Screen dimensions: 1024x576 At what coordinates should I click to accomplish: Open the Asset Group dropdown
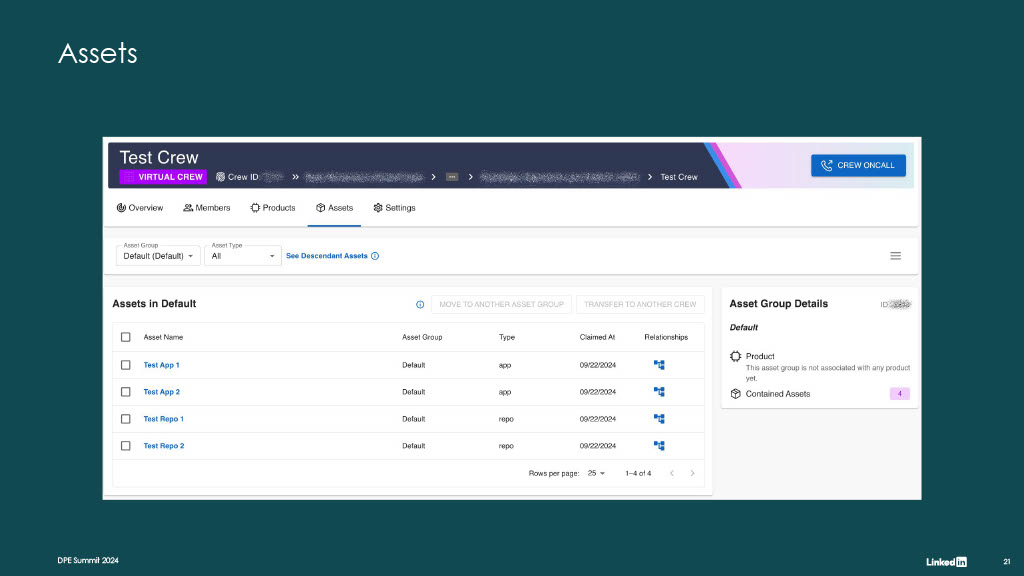point(158,255)
